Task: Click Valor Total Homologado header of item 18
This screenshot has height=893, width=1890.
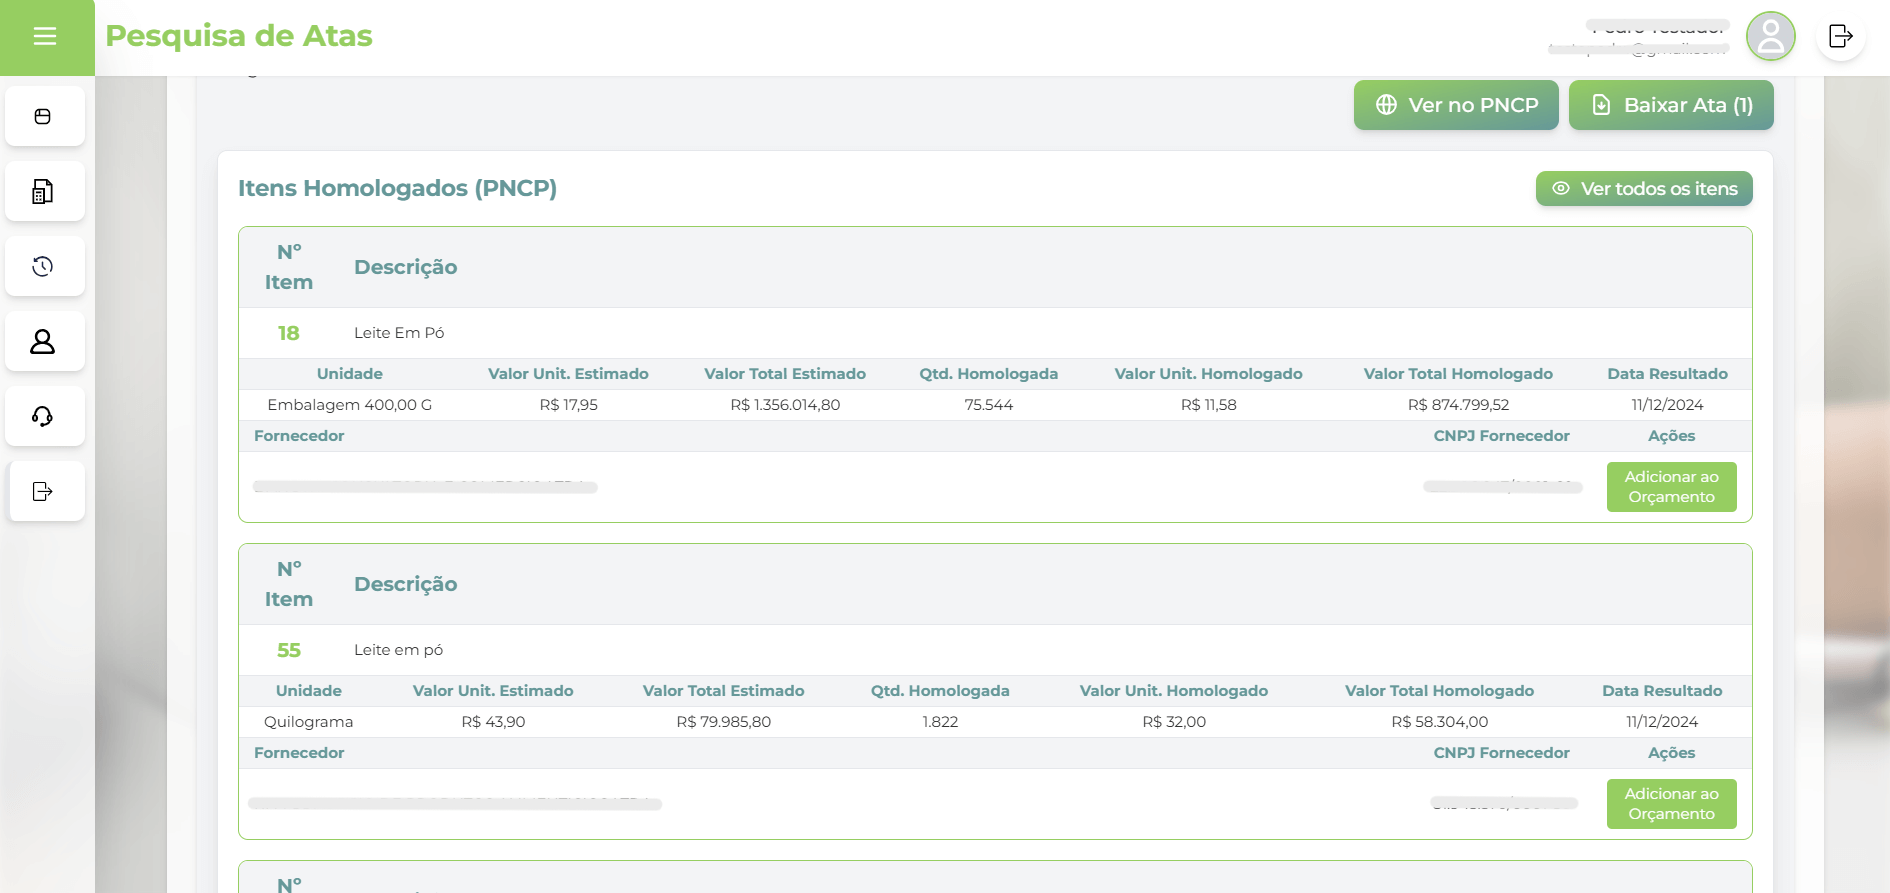Action: (1458, 374)
